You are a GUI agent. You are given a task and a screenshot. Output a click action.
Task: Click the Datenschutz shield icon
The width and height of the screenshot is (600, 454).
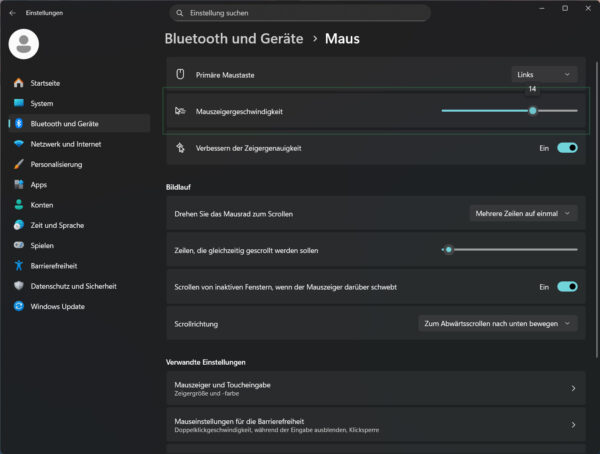click(18, 286)
